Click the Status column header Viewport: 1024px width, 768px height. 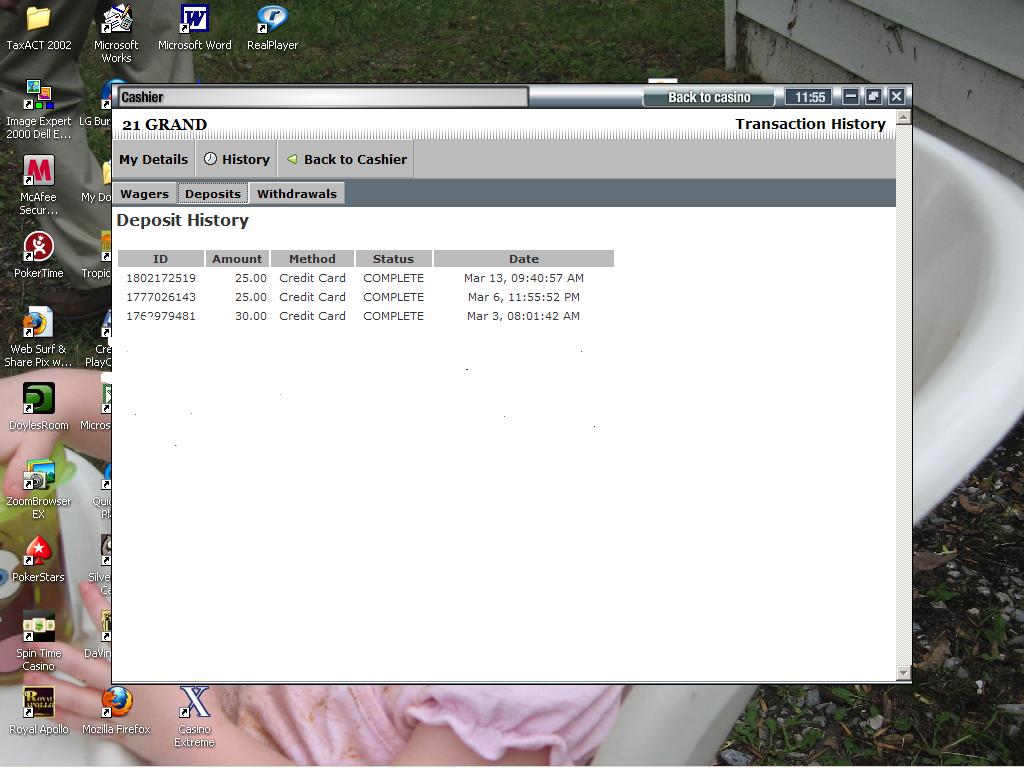[x=393, y=259]
